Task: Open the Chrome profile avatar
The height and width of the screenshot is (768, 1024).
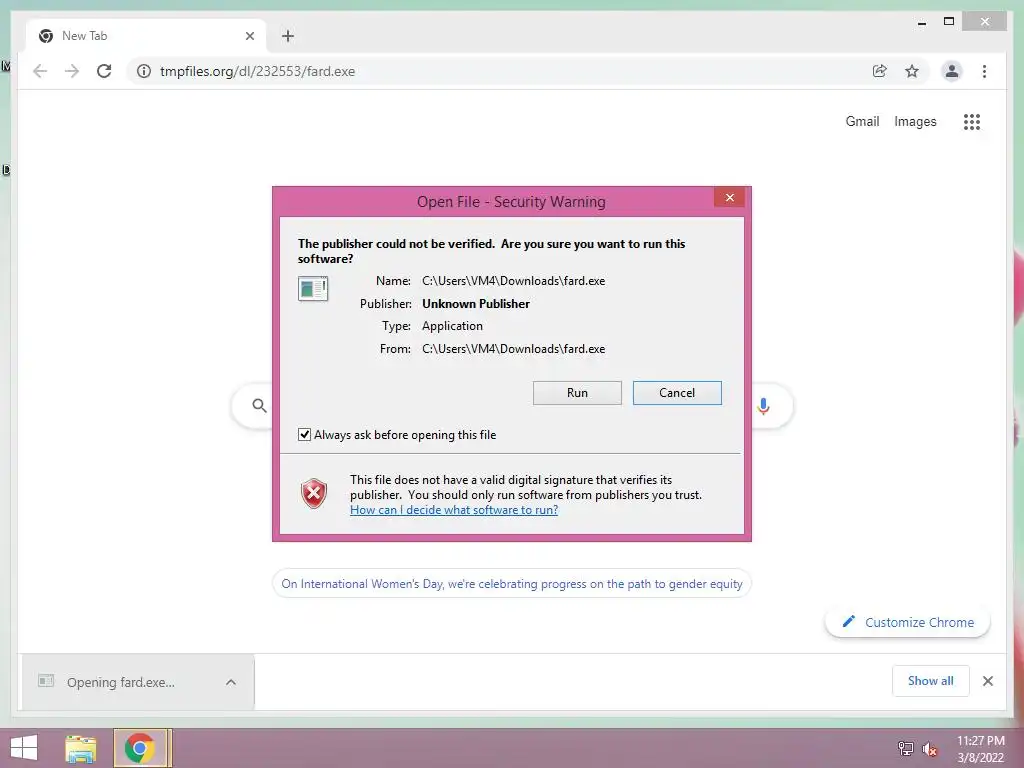Action: point(952,71)
